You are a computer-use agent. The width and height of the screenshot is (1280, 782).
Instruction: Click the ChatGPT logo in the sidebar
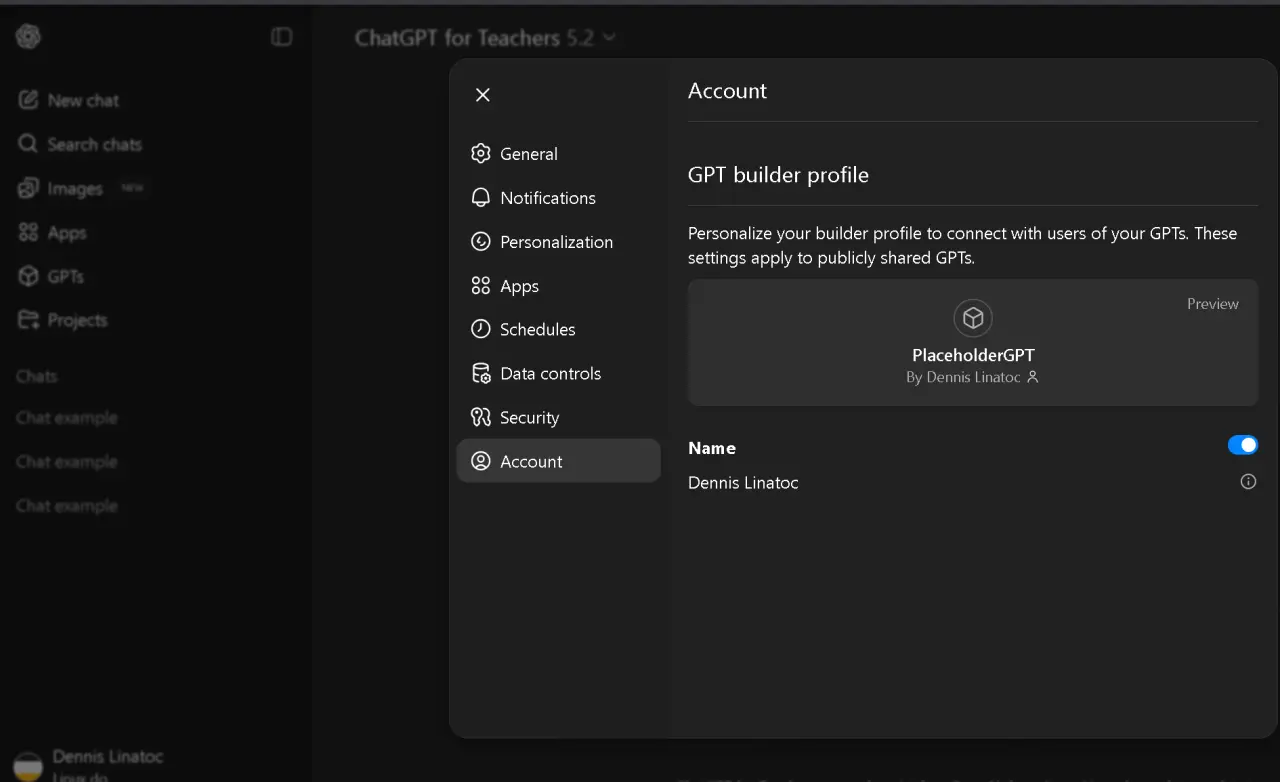28,37
